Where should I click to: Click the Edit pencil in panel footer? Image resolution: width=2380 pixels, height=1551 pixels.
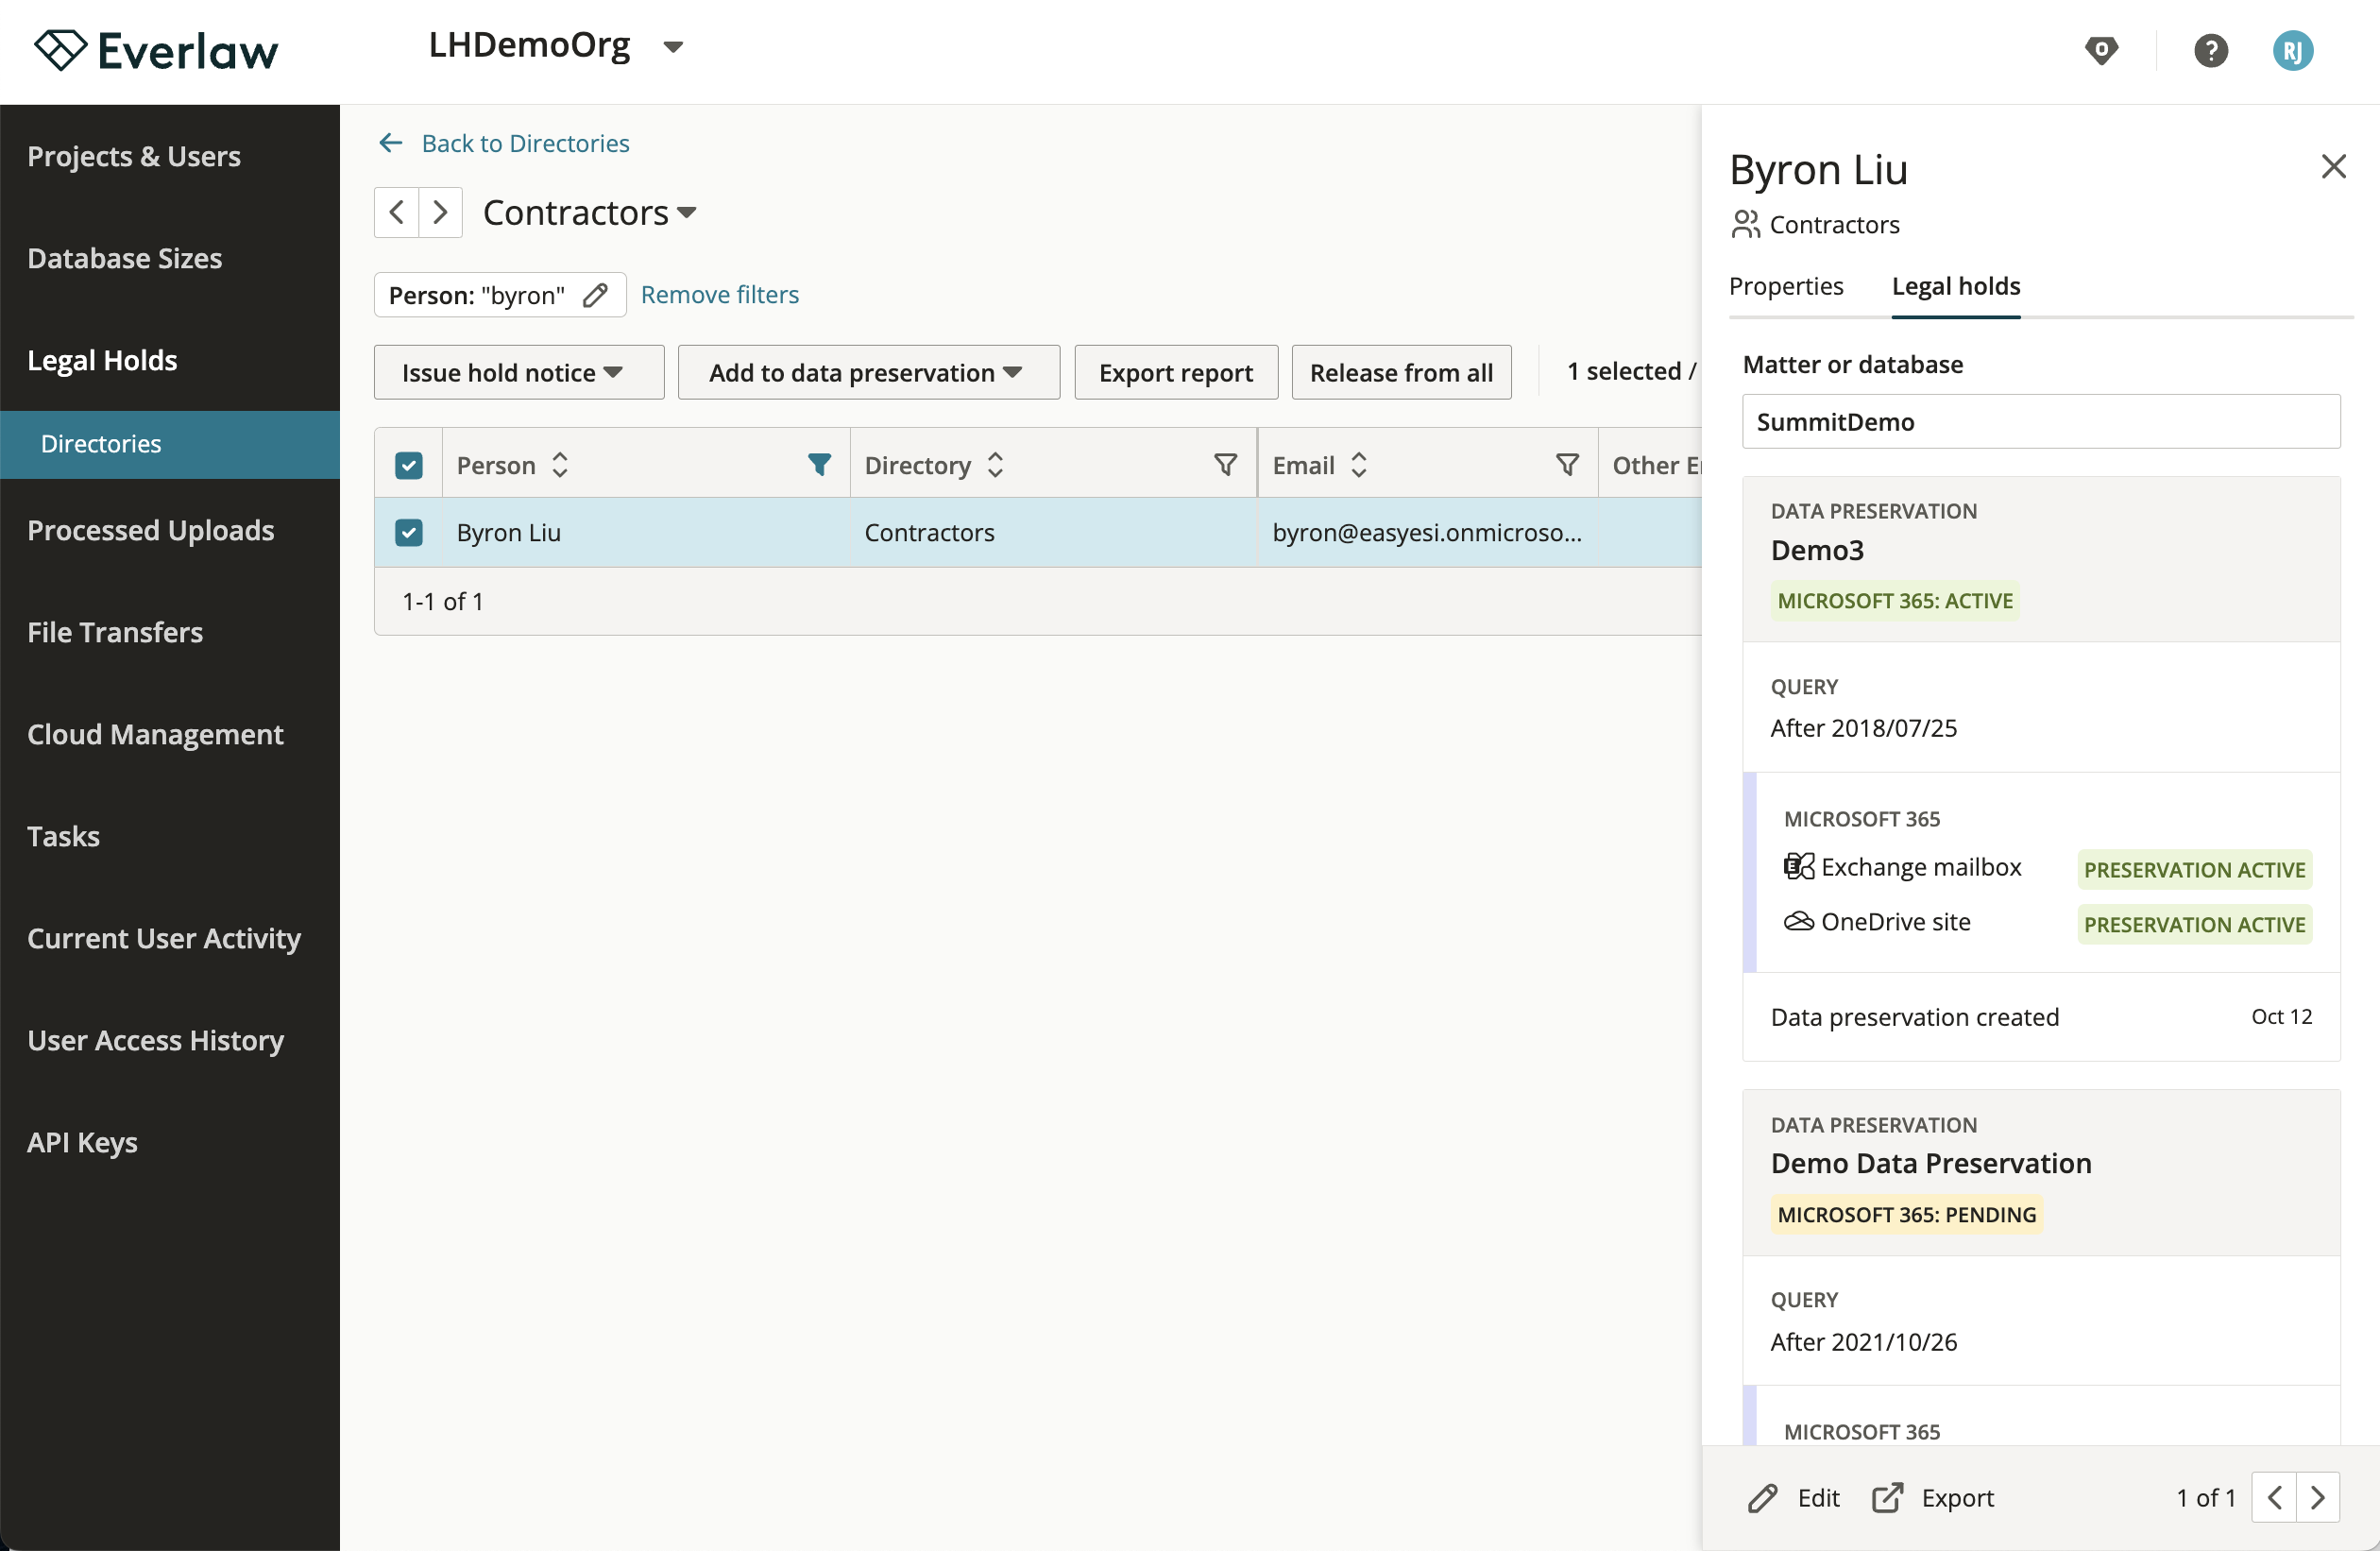[1763, 1498]
